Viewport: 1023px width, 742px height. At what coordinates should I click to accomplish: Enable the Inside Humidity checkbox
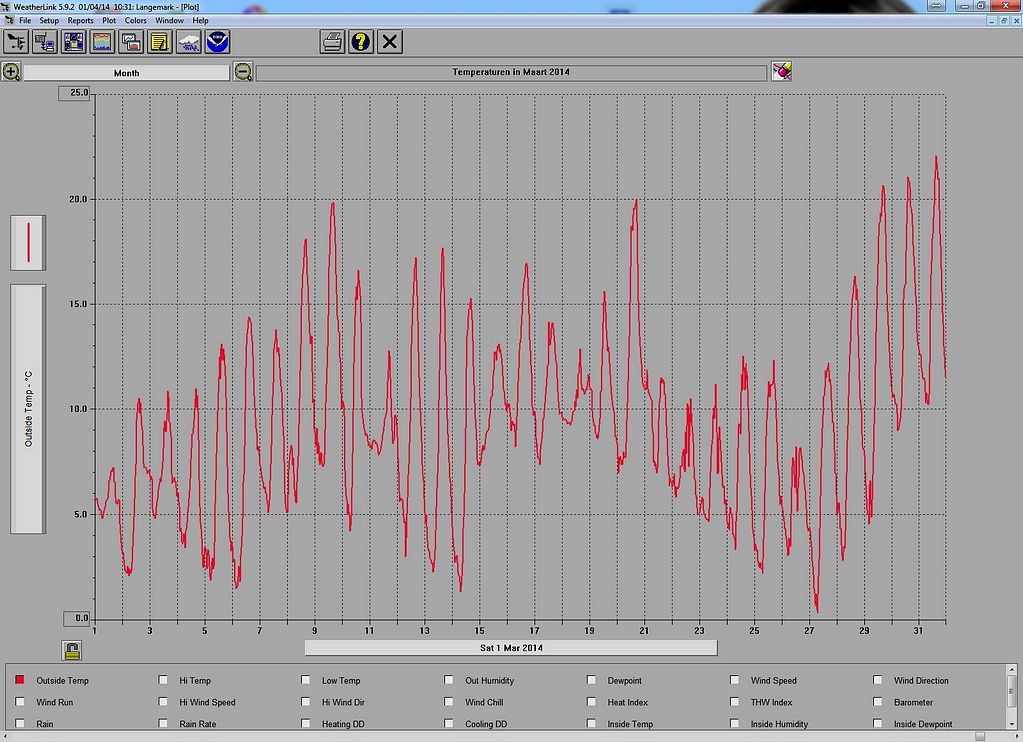click(x=734, y=723)
